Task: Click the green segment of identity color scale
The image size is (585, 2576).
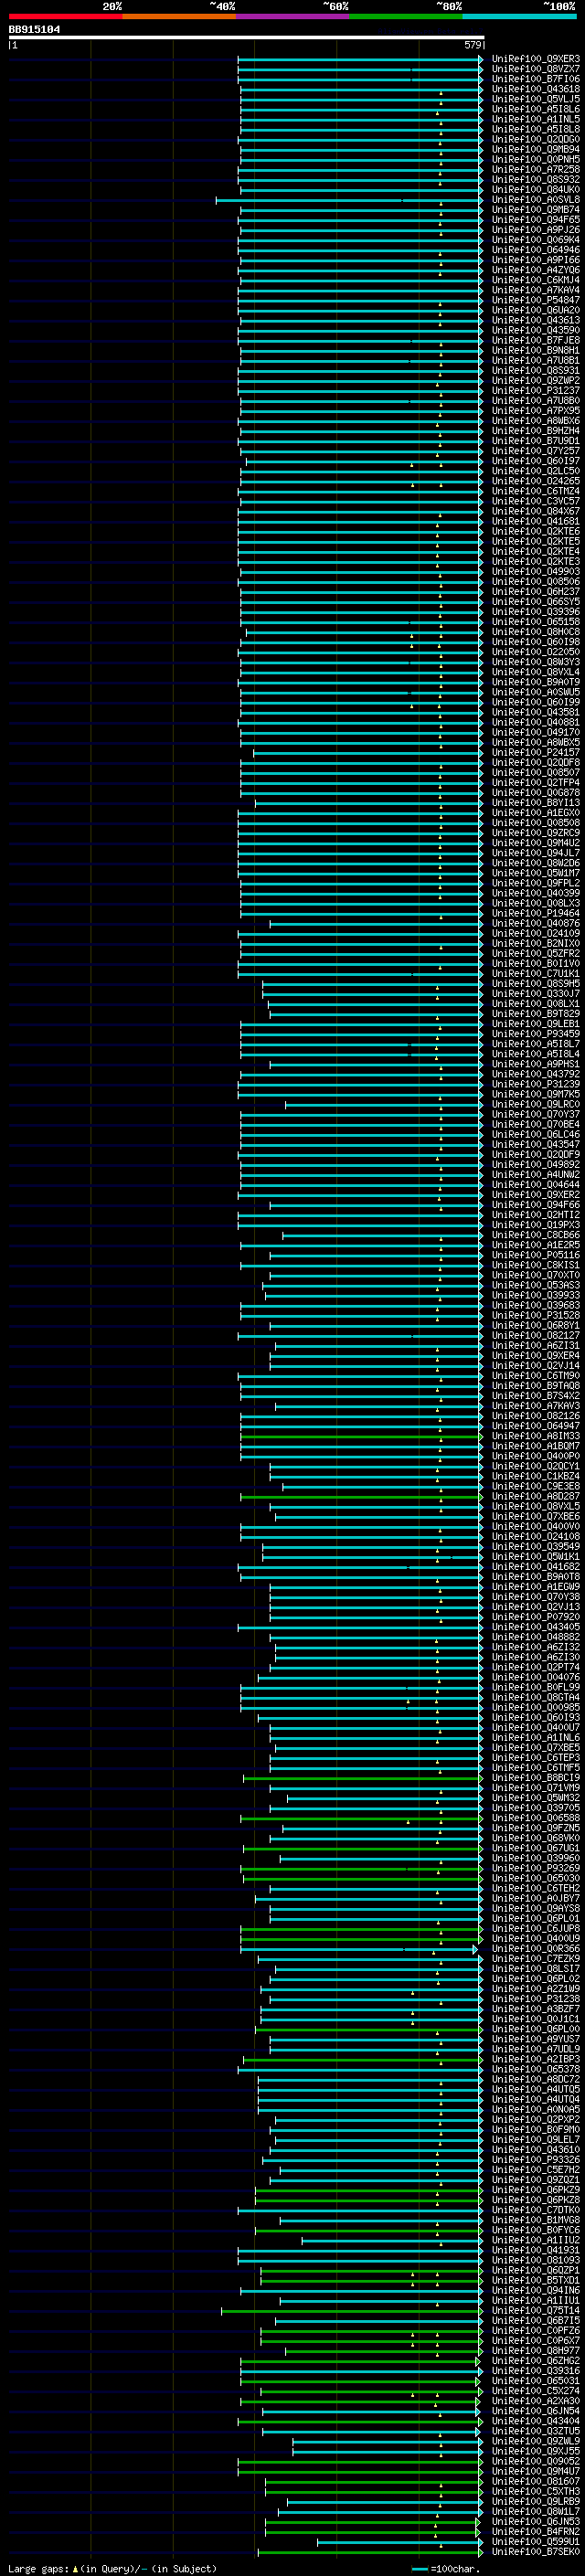Action: 405,16
